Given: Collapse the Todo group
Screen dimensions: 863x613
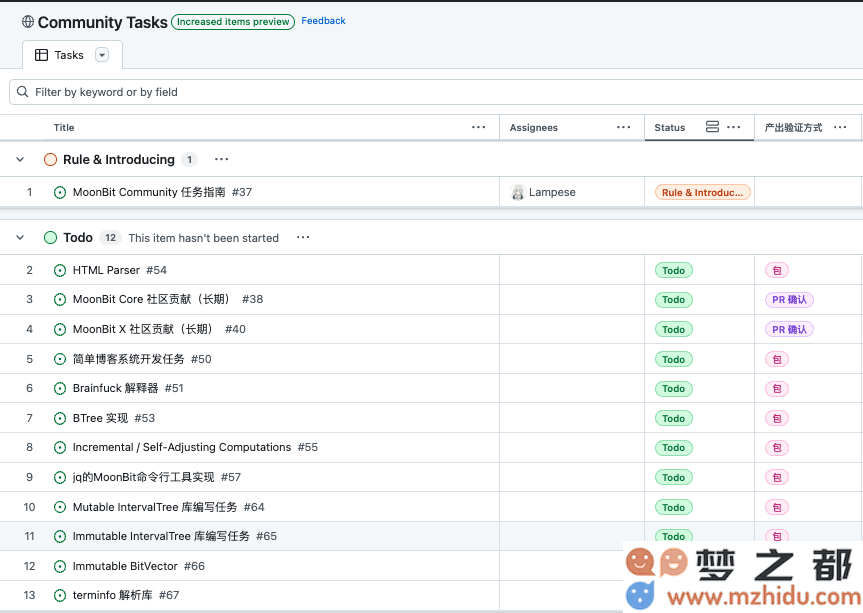Looking at the screenshot, I should (20, 238).
